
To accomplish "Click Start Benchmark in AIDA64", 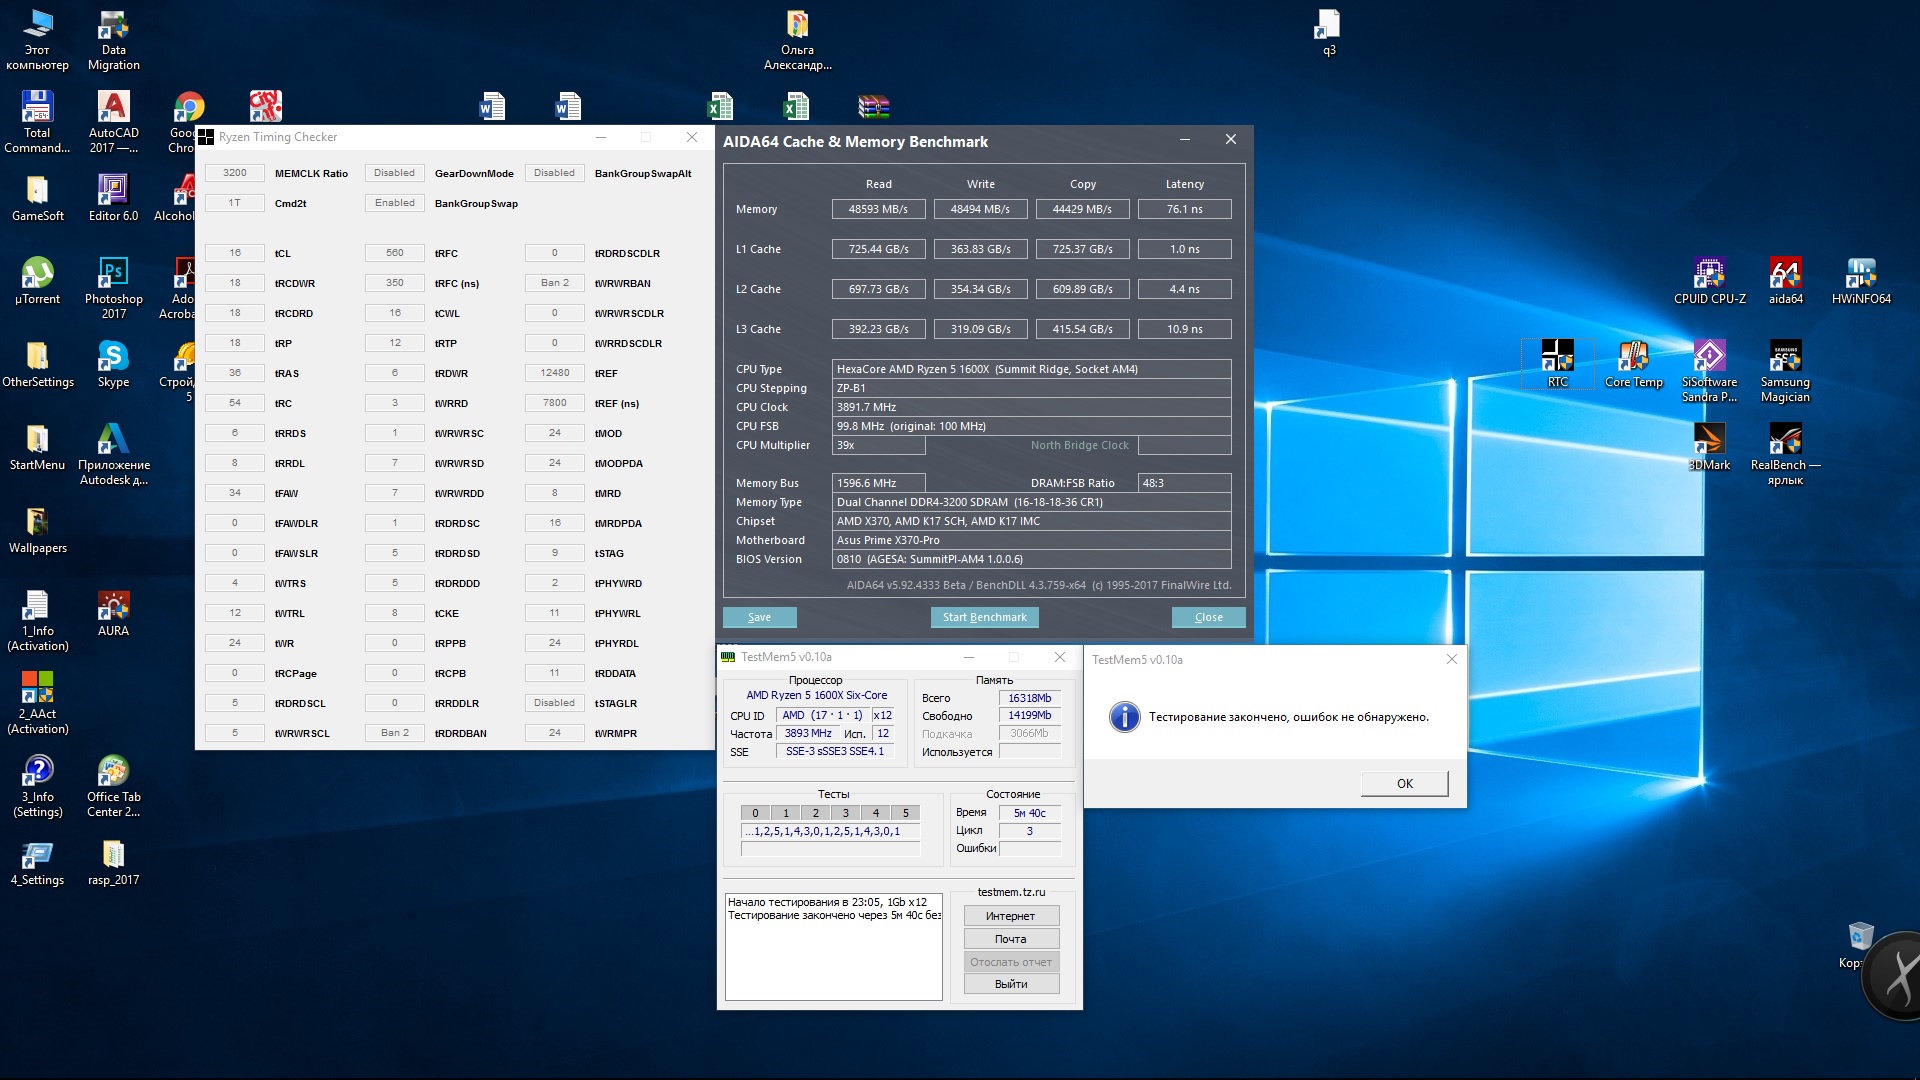I will click(x=984, y=617).
